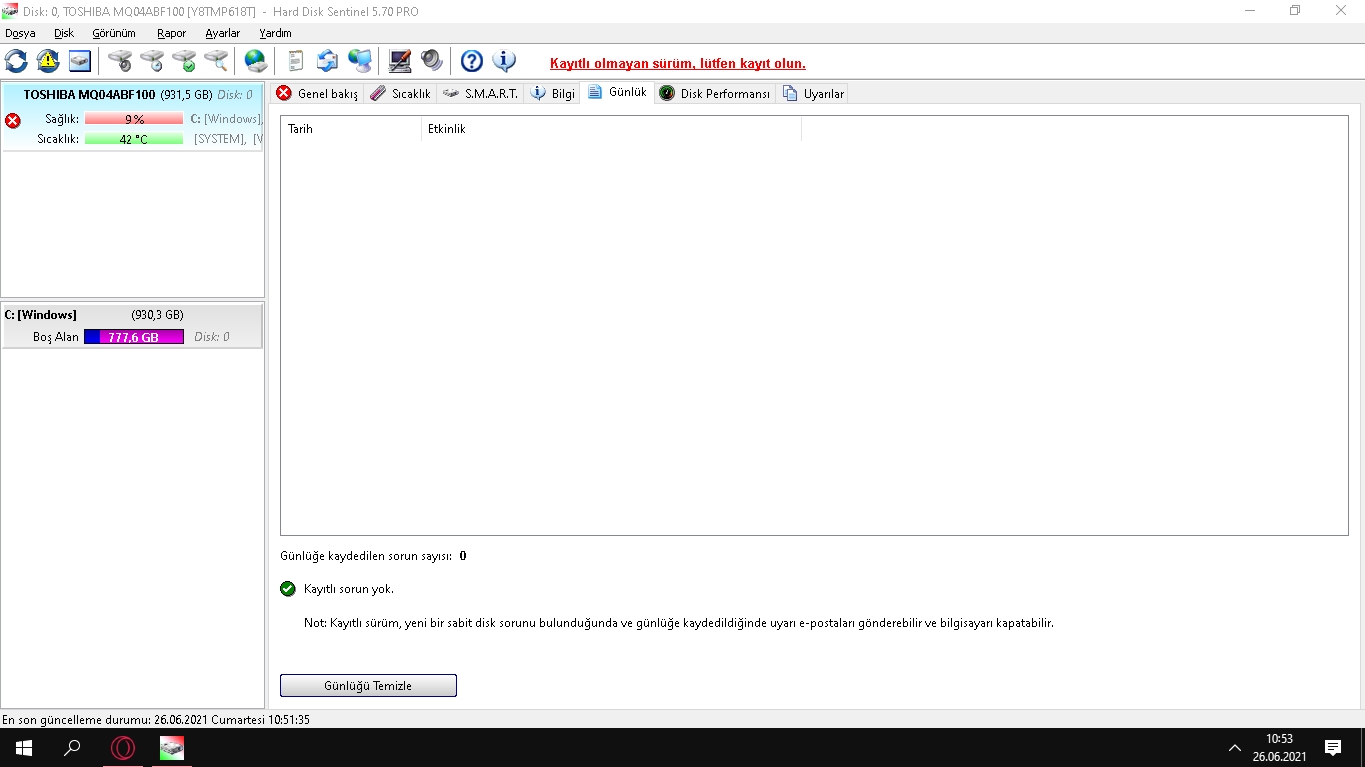Select the TOSHIBA MQ04ABF100 disk entry

point(132,117)
